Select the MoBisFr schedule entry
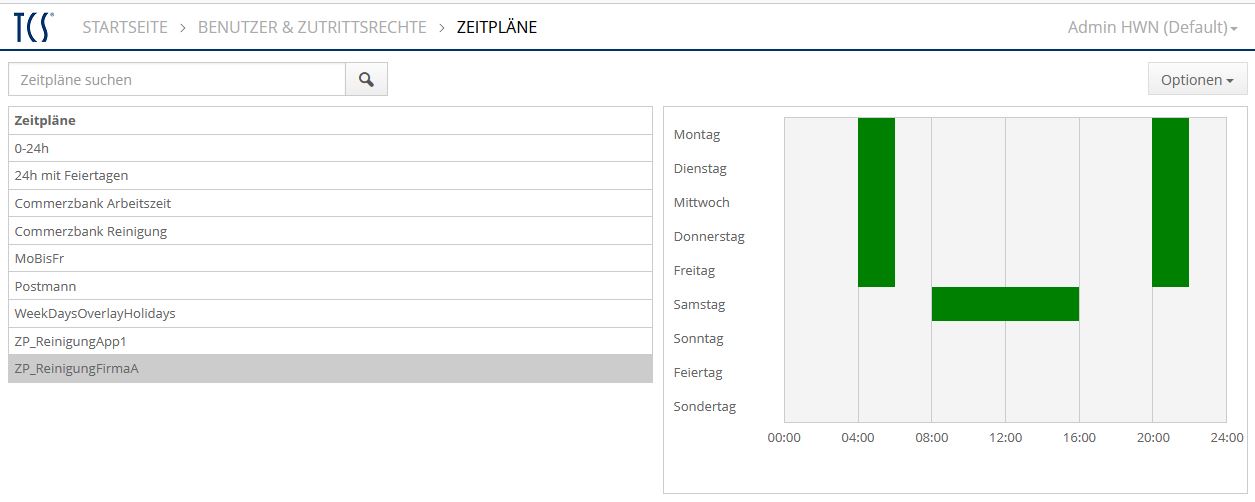Viewport: 1255px width, 502px height. (40, 258)
